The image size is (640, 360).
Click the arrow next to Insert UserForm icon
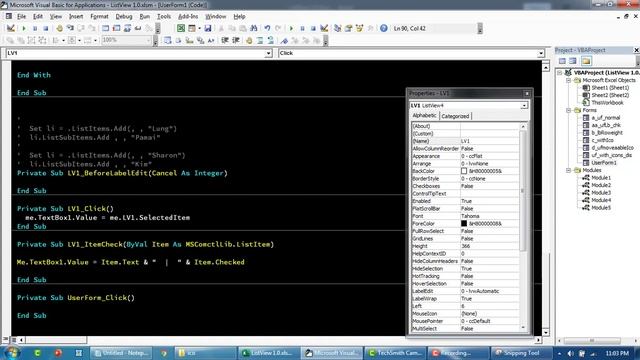(x=199, y=28)
